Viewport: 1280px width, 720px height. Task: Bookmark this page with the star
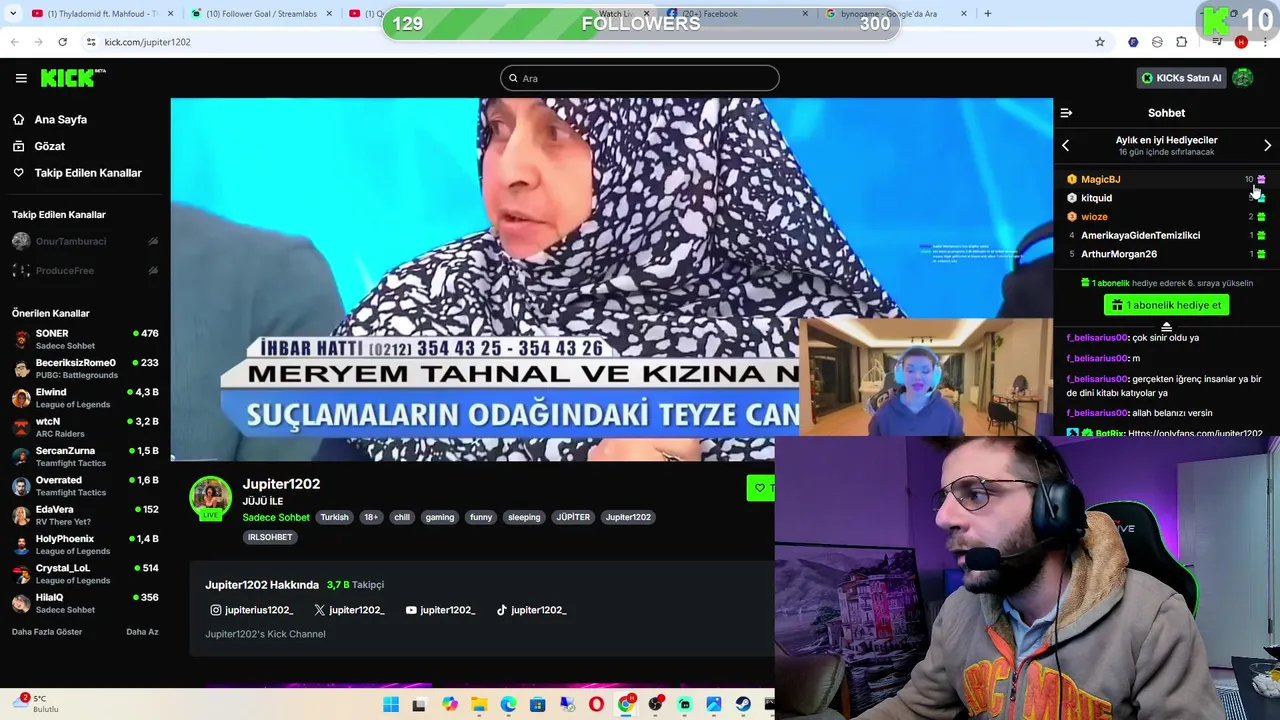pyautogui.click(x=1100, y=42)
